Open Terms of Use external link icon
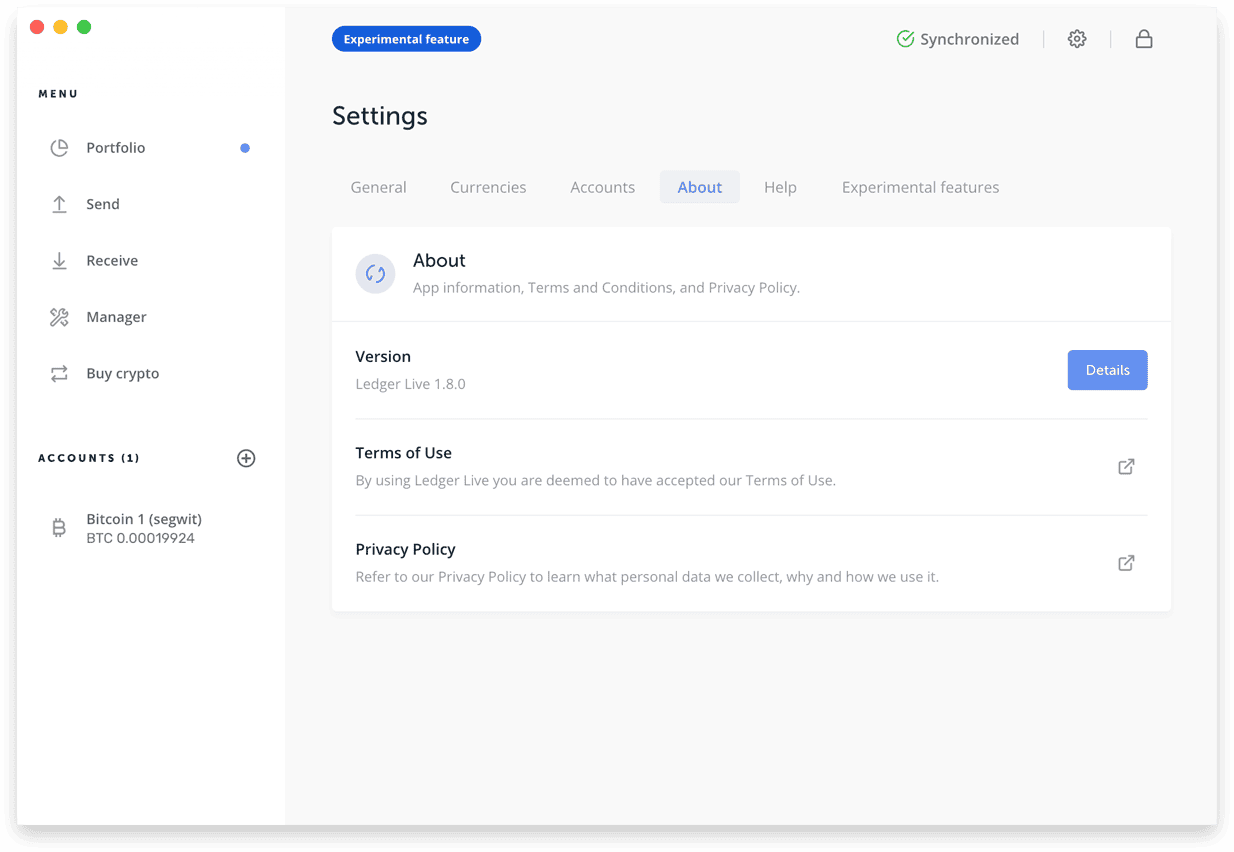Image resolution: width=1234 pixels, height=852 pixels. [1126, 466]
